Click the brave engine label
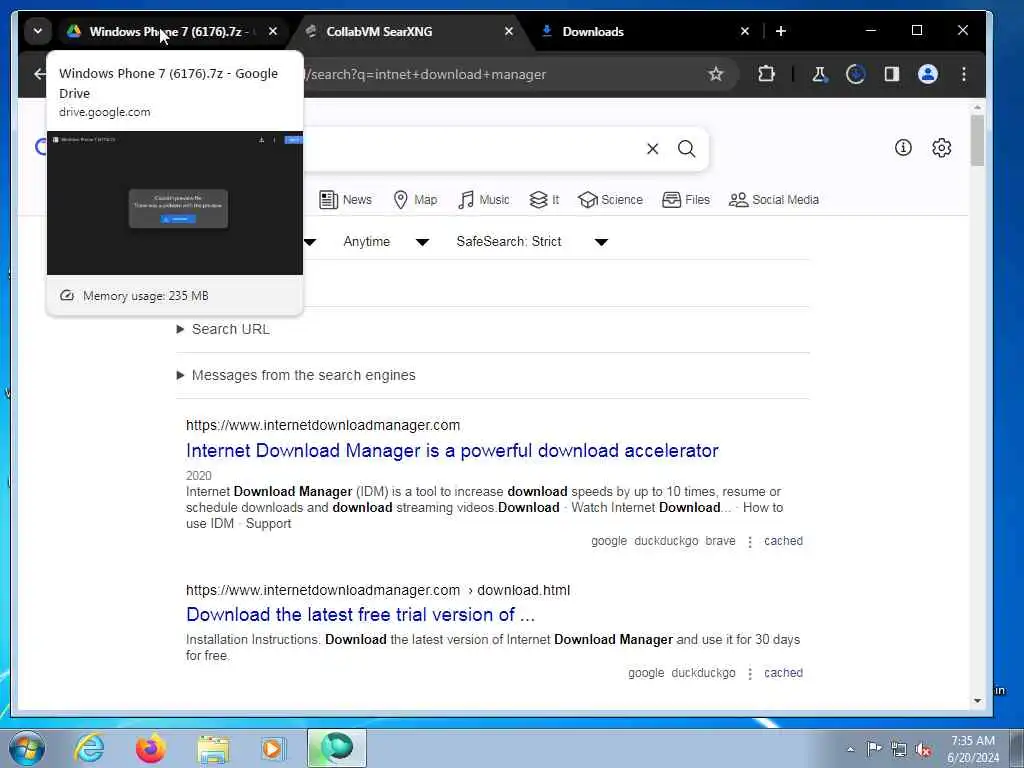The image size is (1024, 768). 720,541
